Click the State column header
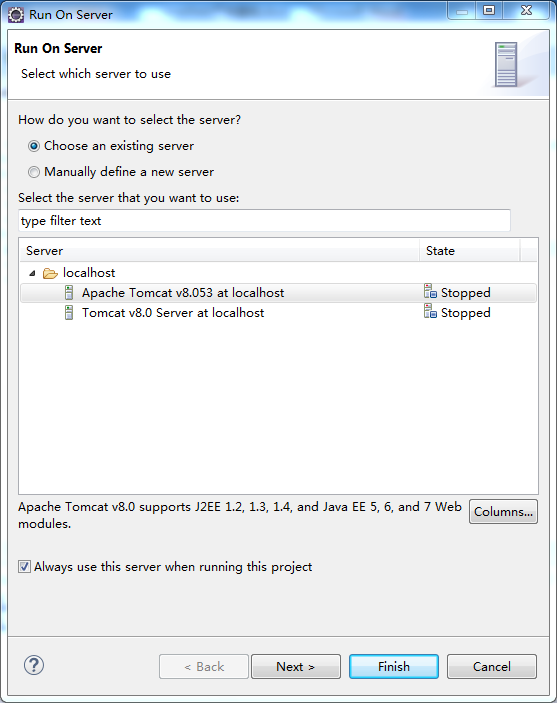 coord(470,251)
